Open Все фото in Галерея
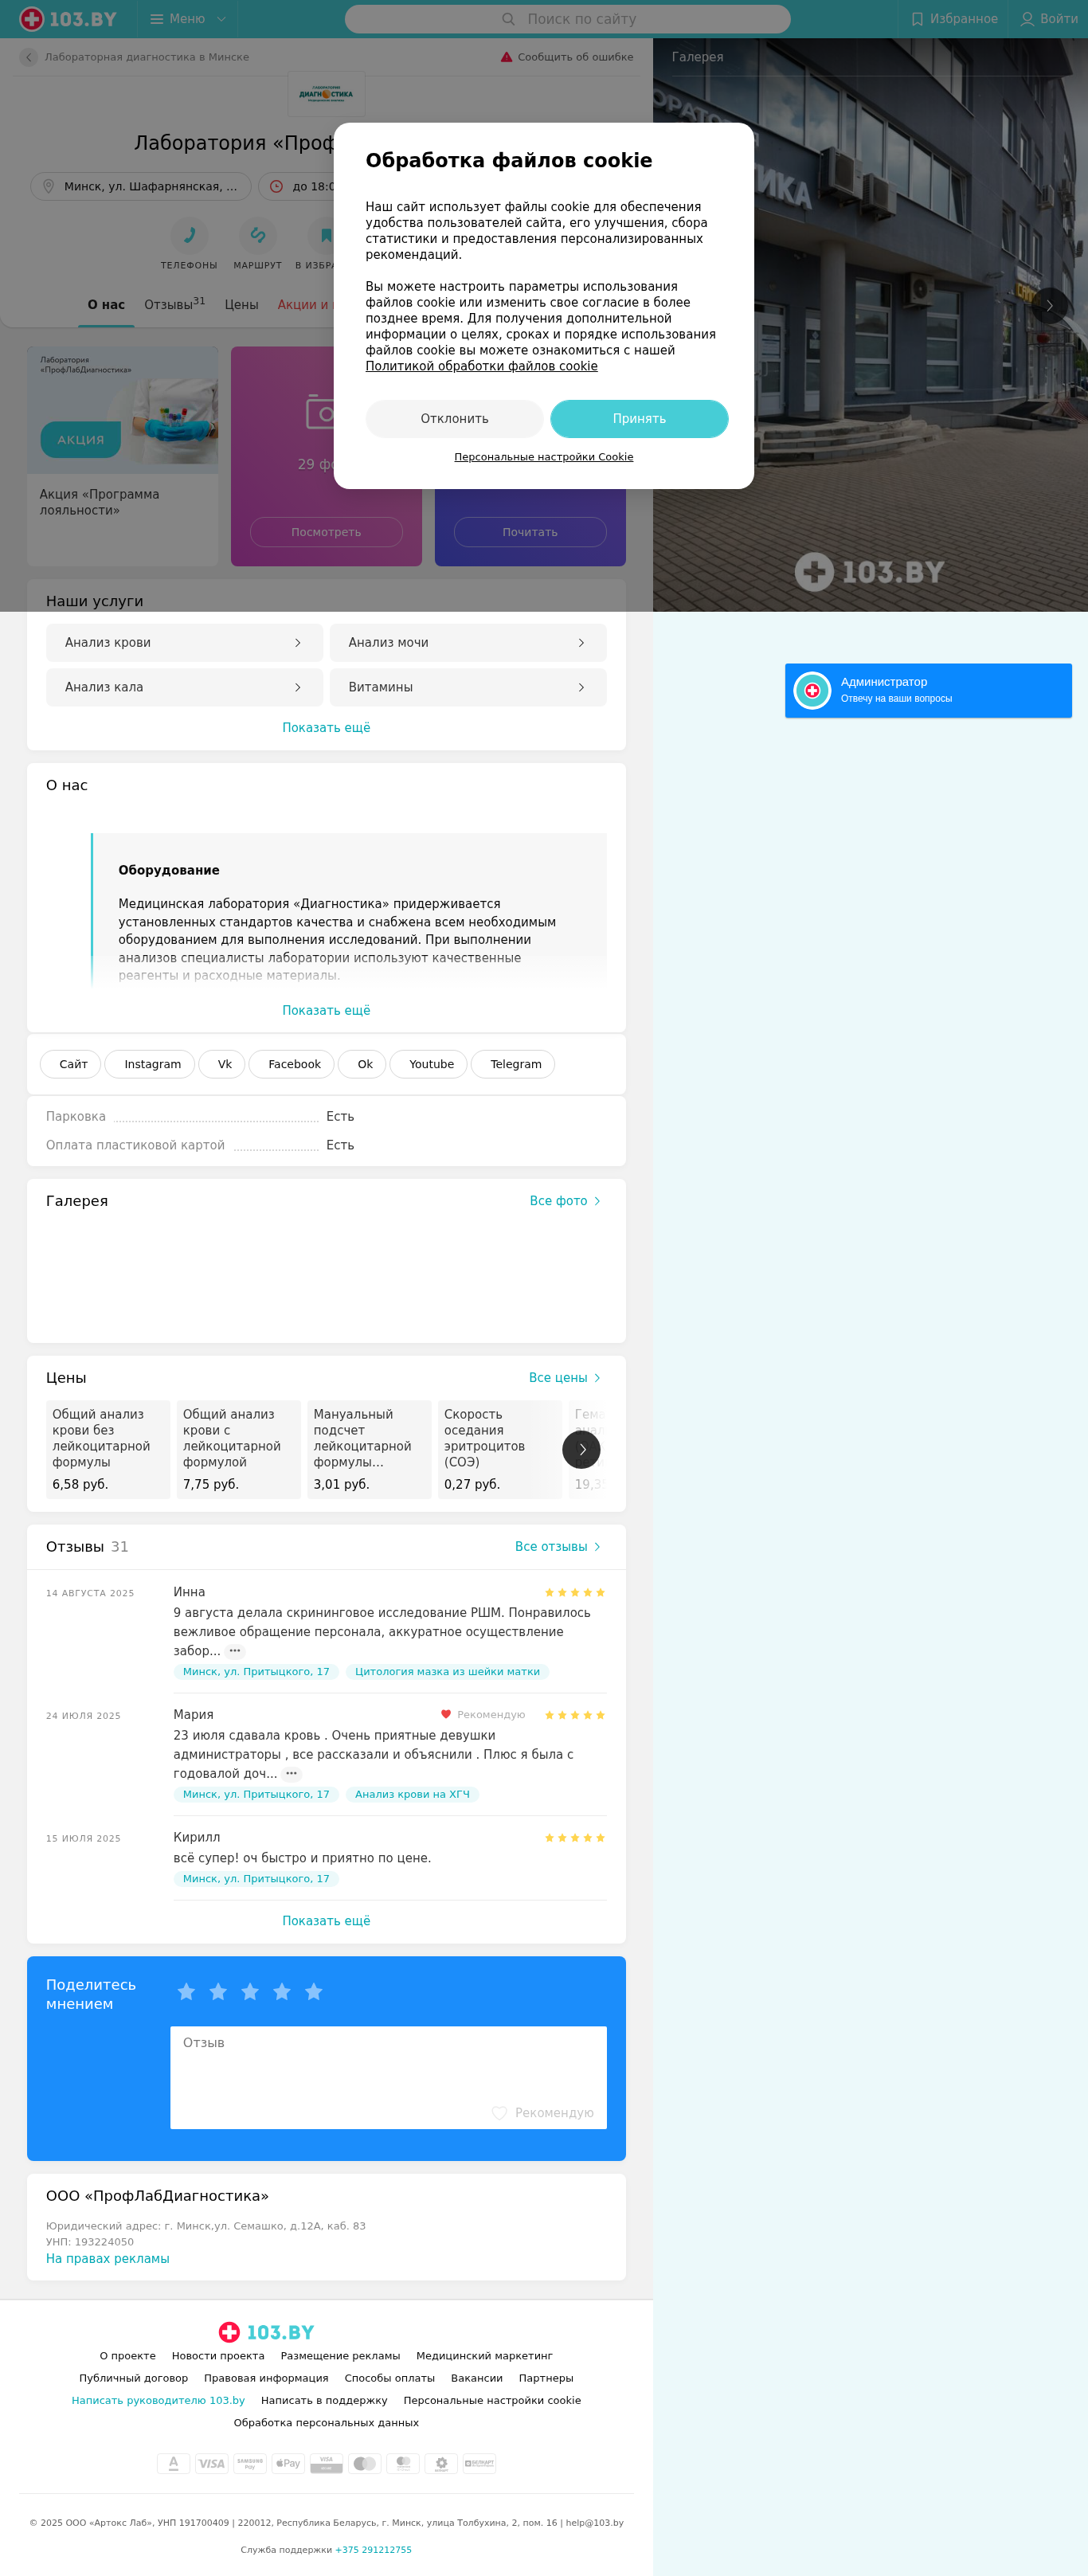Viewport: 1088px width, 2576px height. tap(565, 1201)
